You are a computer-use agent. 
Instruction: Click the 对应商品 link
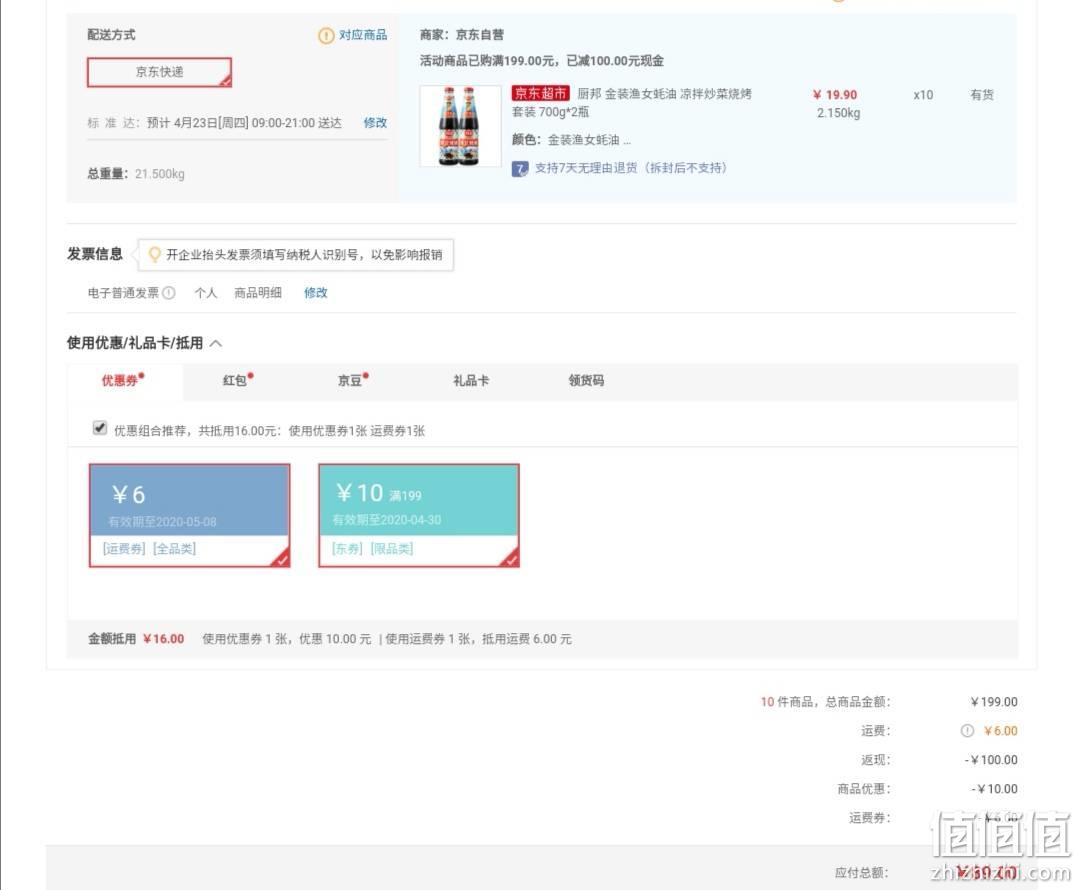tap(363, 35)
